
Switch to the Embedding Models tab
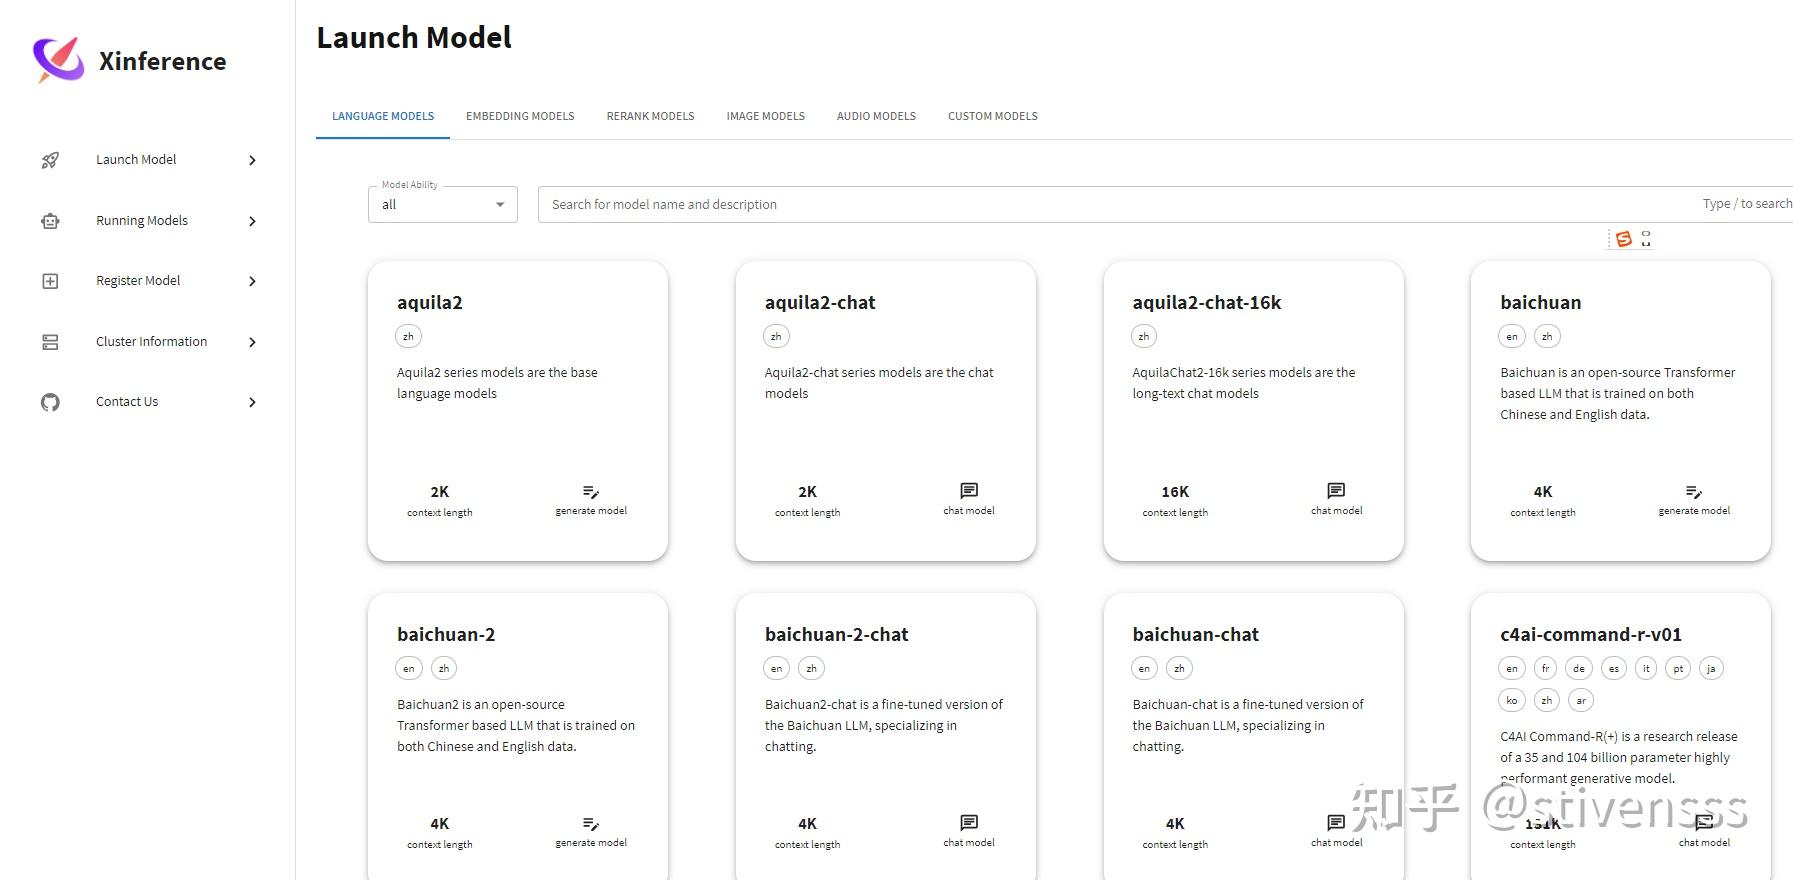[520, 116]
